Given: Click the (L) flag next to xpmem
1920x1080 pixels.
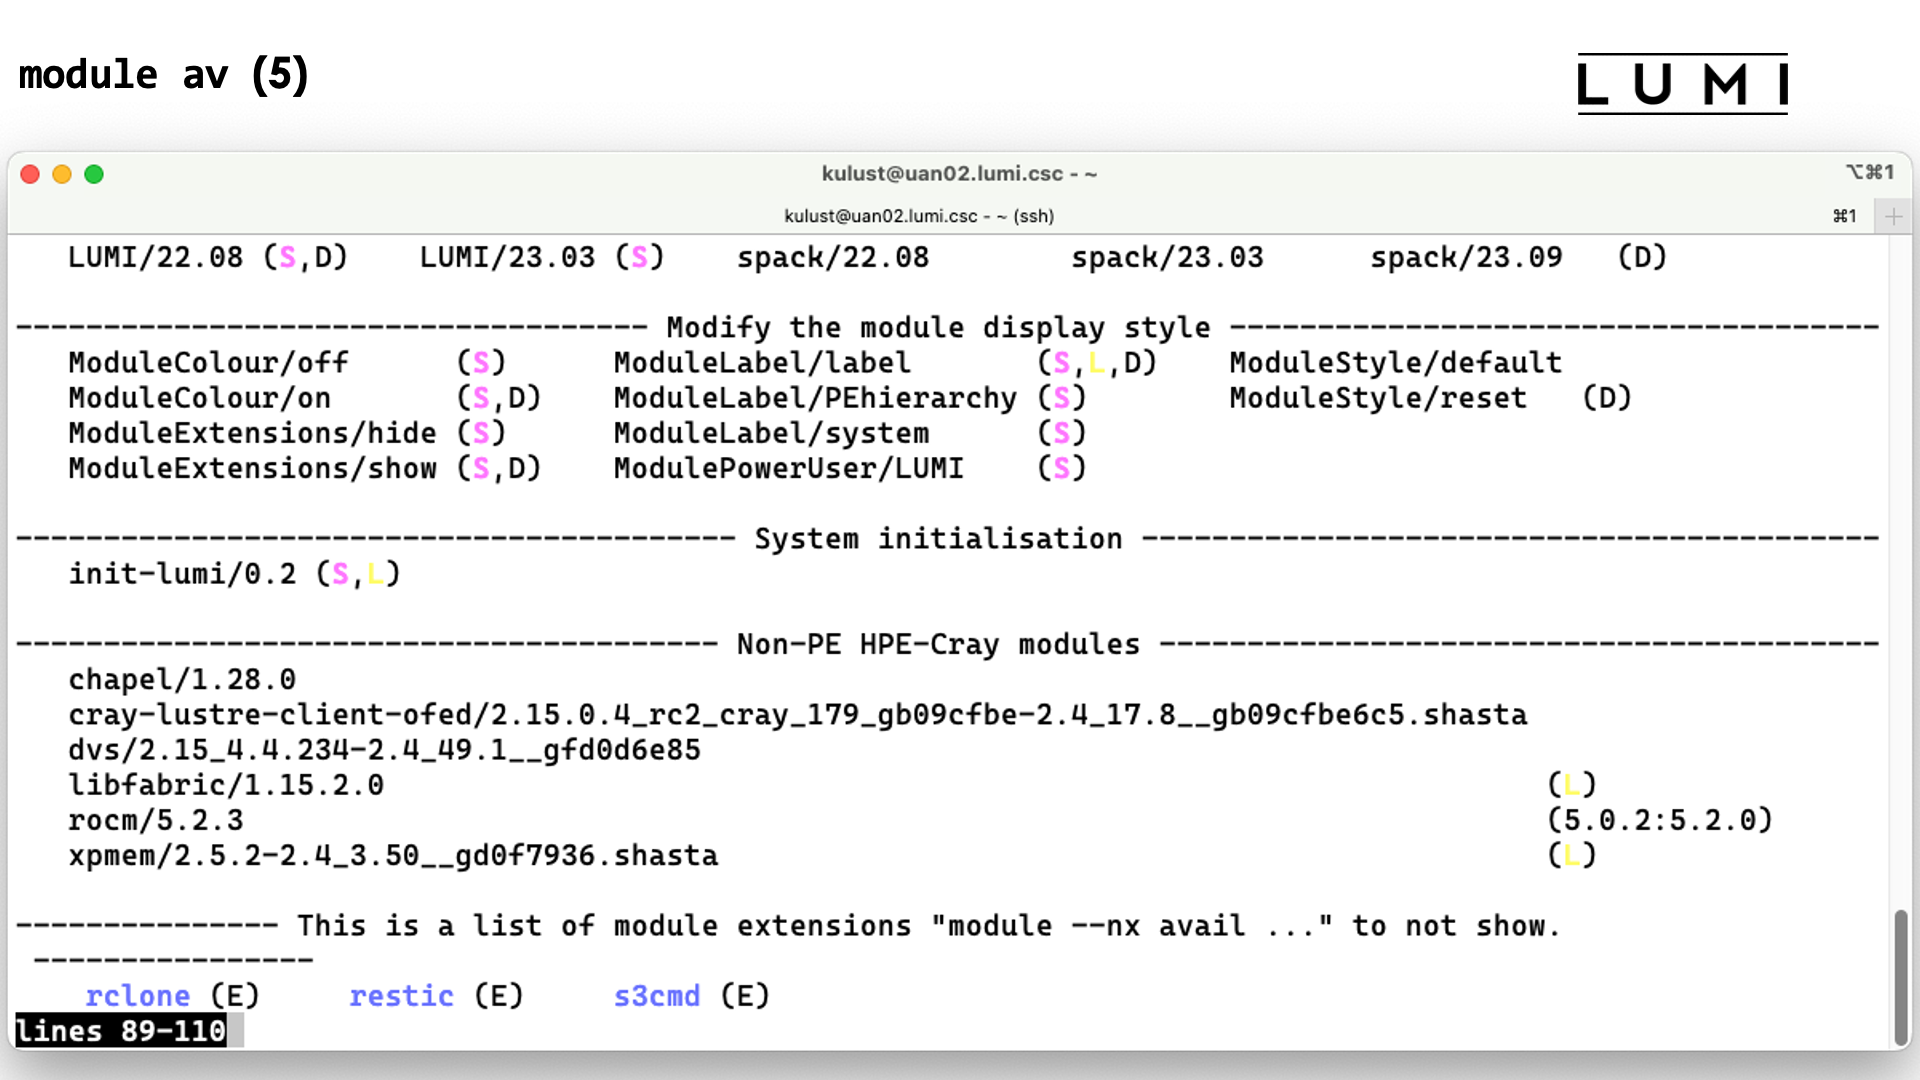Looking at the screenshot, I should tap(1571, 855).
